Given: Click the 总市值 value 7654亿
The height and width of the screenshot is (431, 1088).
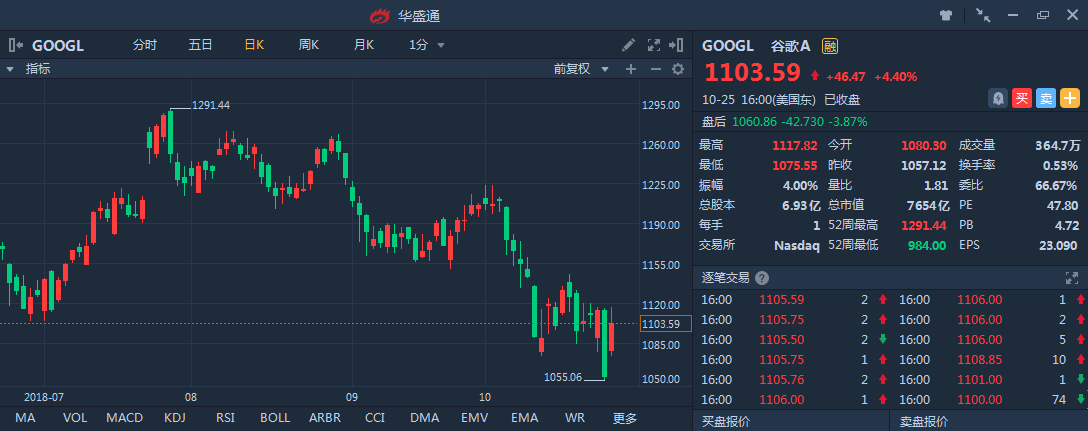Looking at the screenshot, I should click(x=930, y=205).
